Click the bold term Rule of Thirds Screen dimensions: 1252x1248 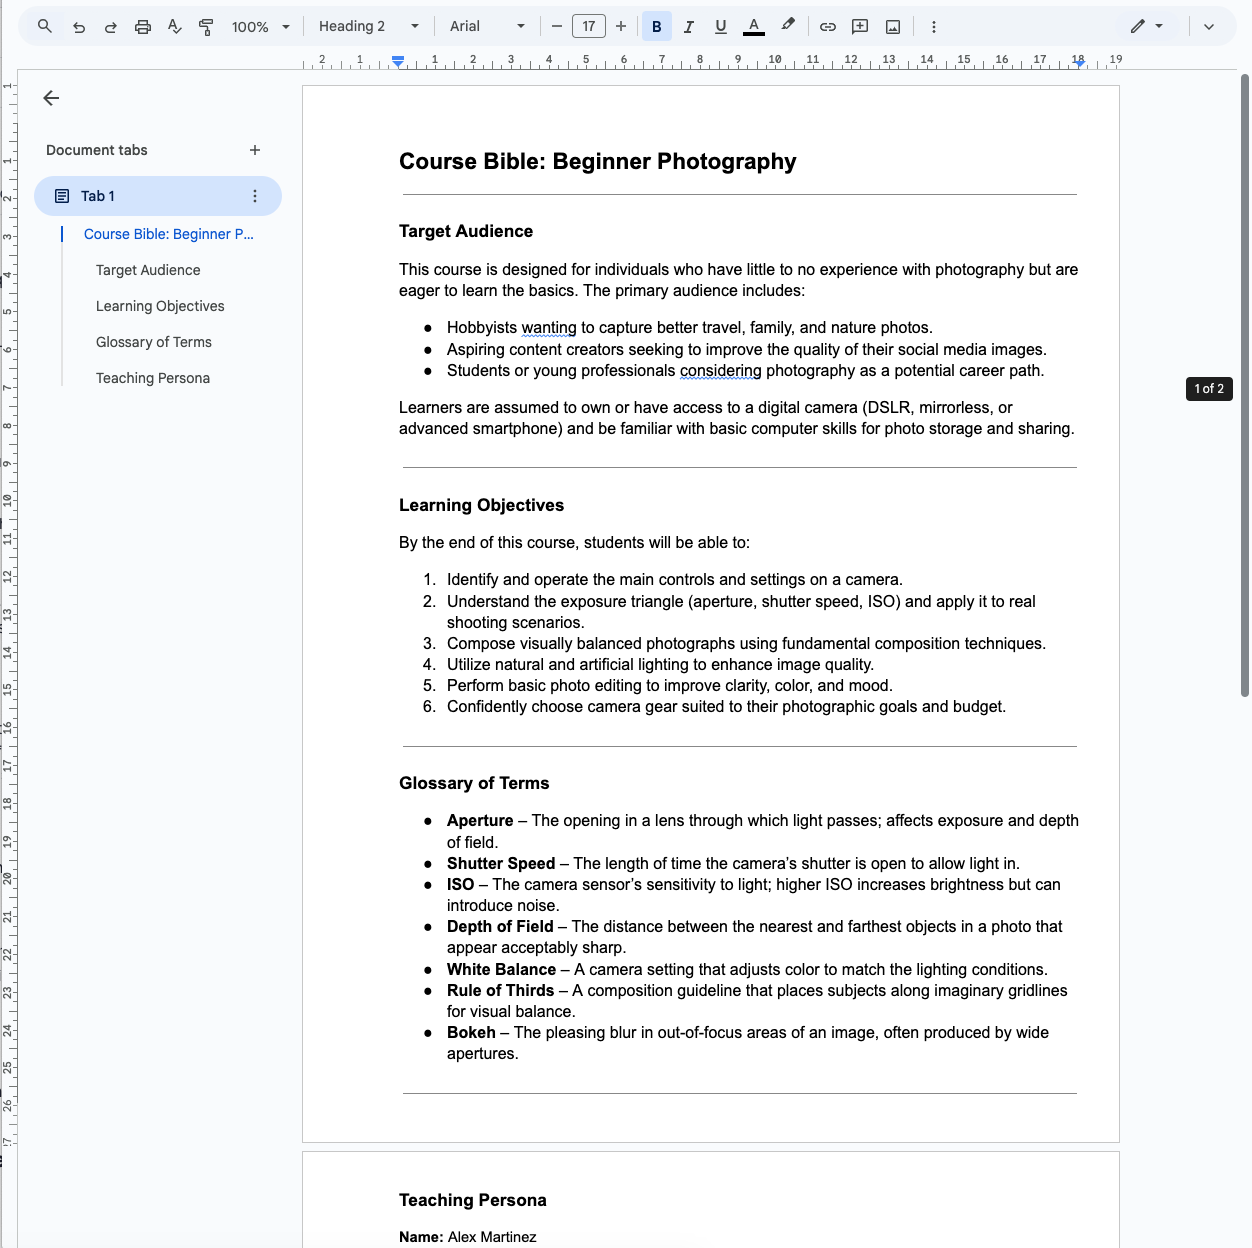500,991
